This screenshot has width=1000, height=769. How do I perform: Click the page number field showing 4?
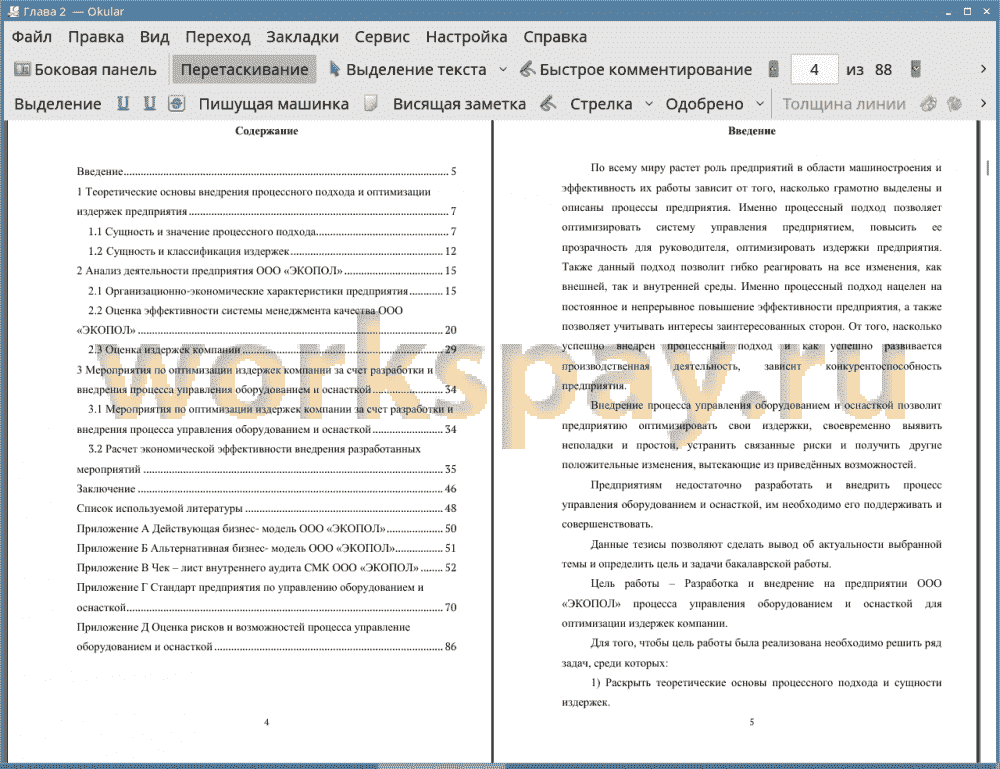814,70
